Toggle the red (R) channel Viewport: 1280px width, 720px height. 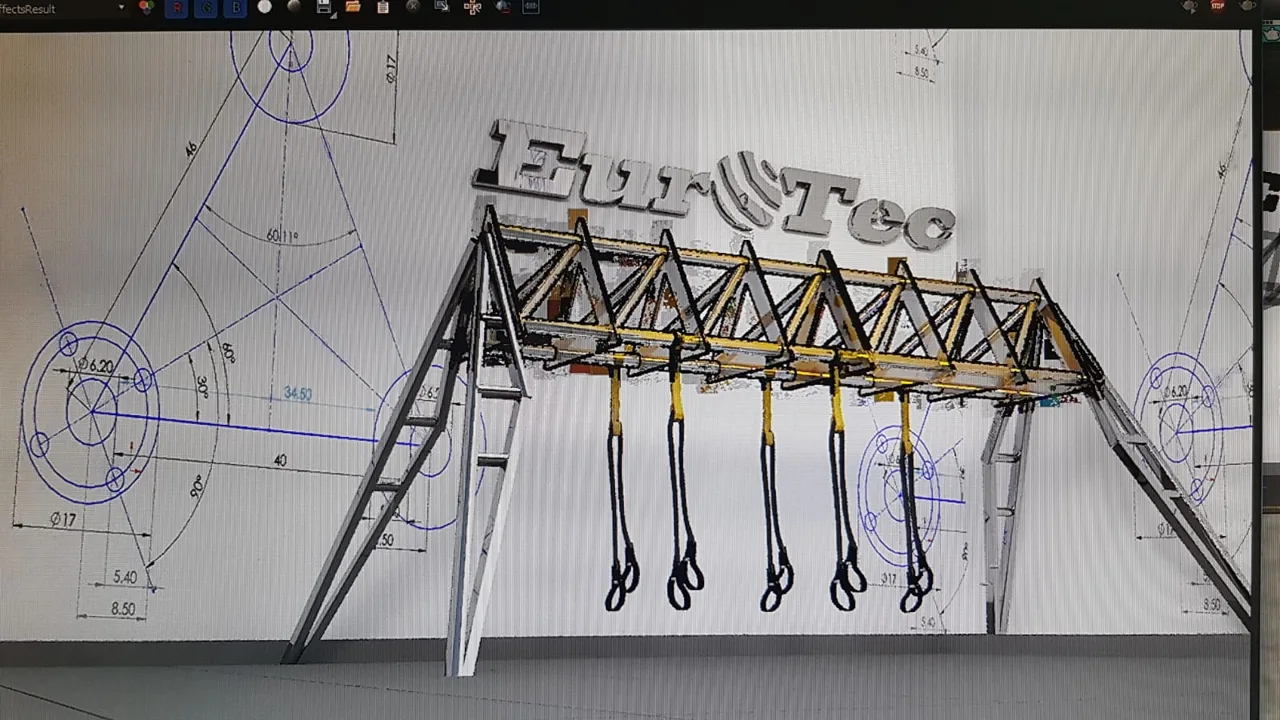(178, 7)
